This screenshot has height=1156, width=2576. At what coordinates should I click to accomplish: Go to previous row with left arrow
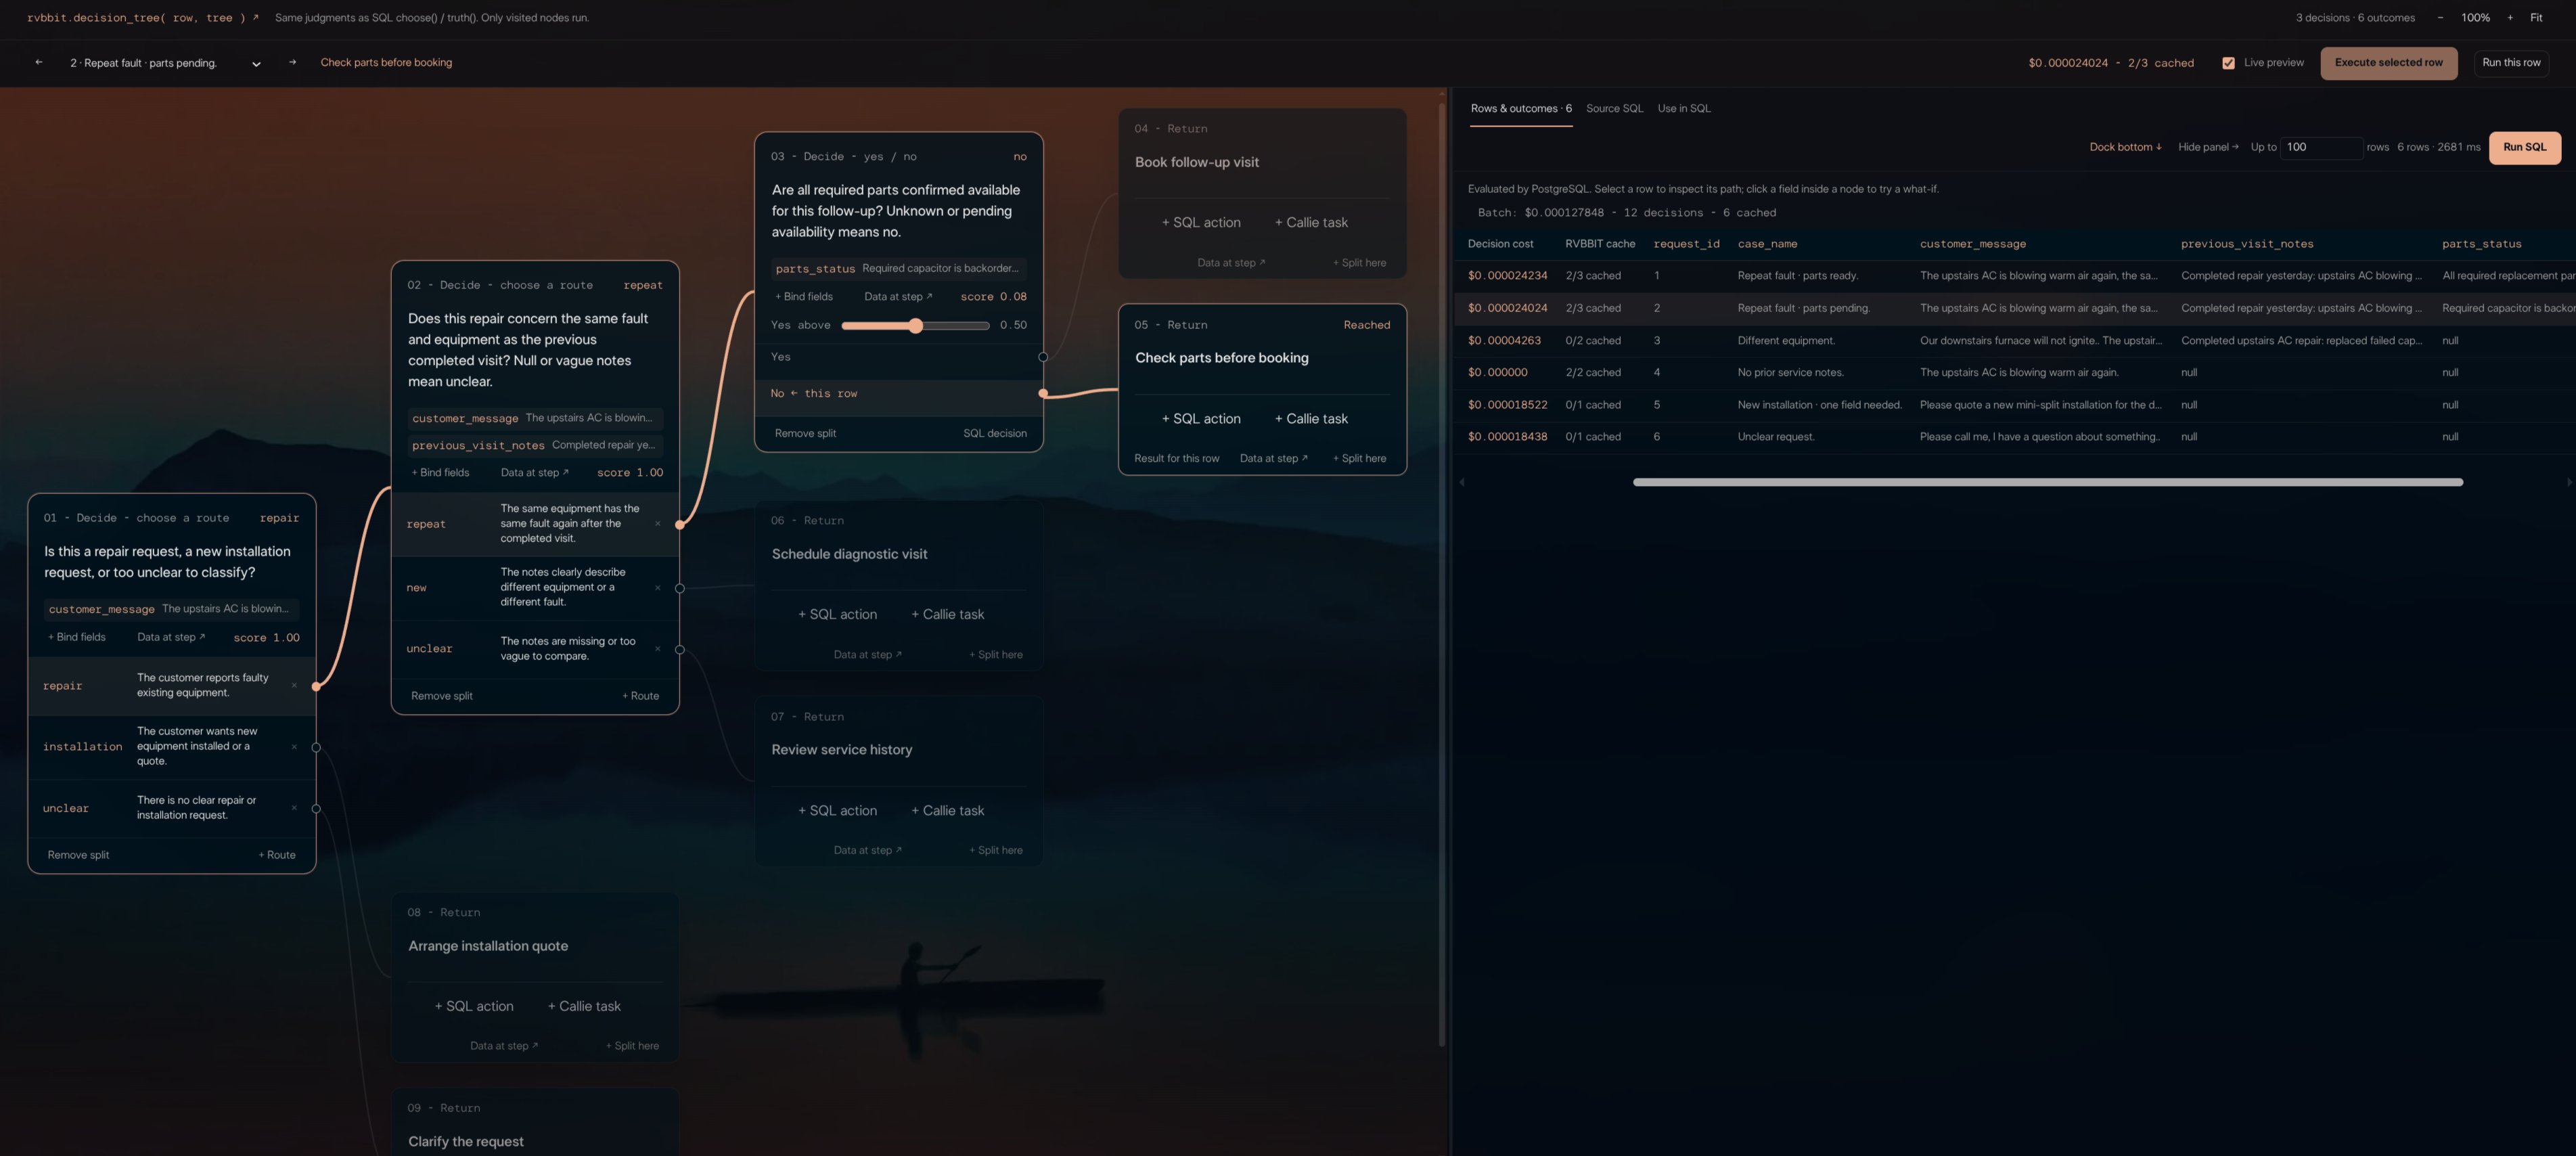39,62
